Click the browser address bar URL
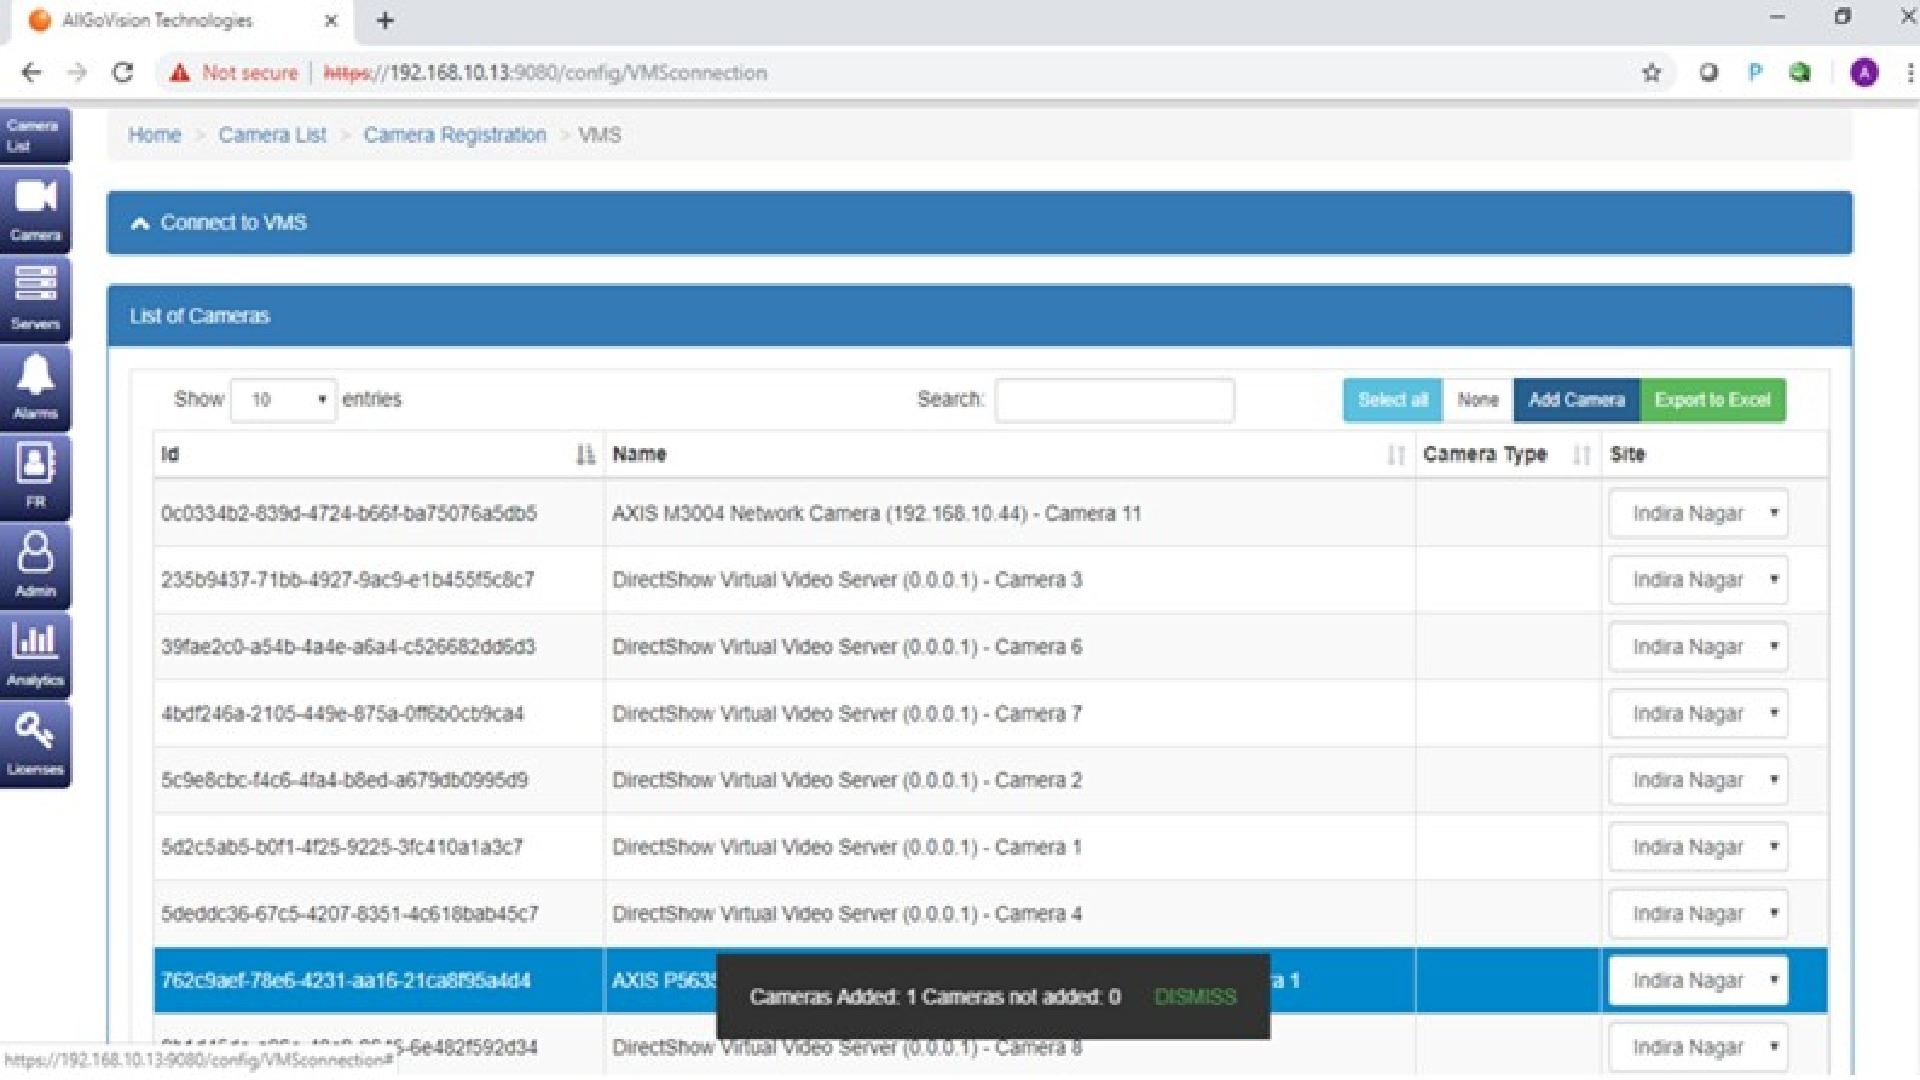Screen dimensions: 1920x1080 click(545, 73)
